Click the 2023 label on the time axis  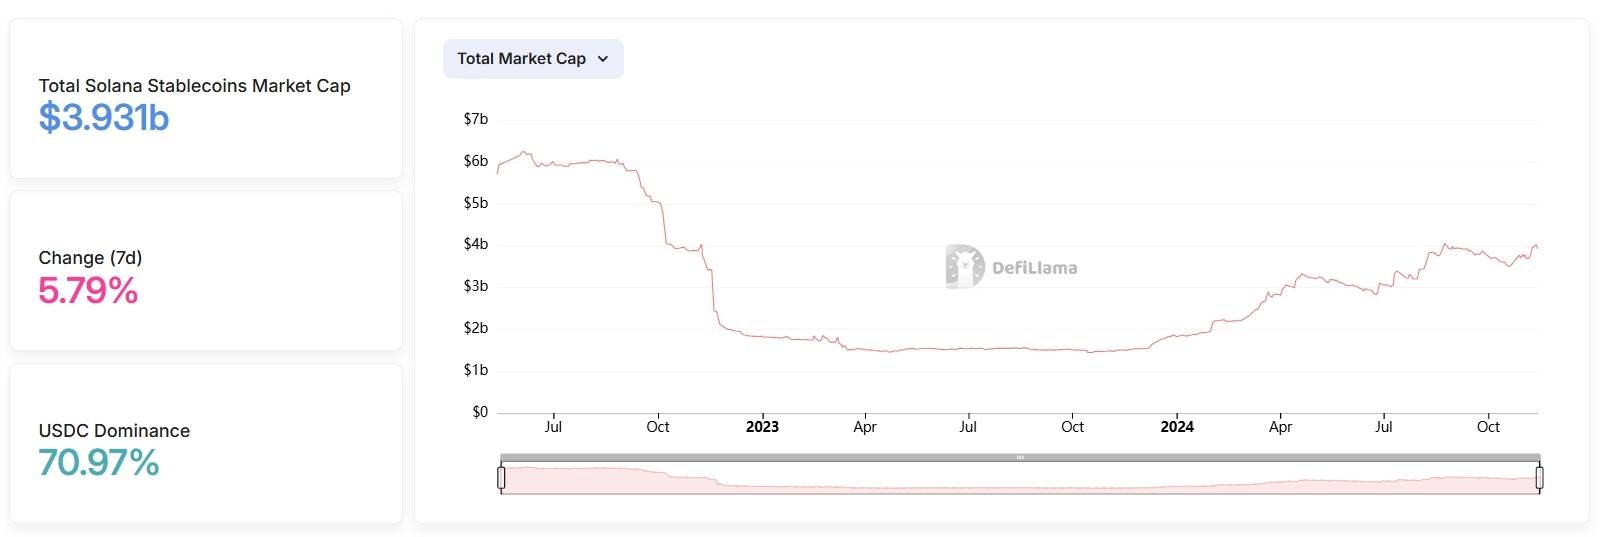coord(762,427)
